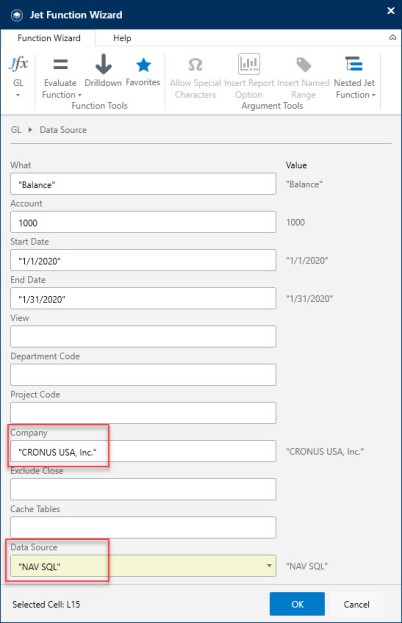Click the Evaluate Function equals icon
The image size is (402, 623).
coord(60,64)
